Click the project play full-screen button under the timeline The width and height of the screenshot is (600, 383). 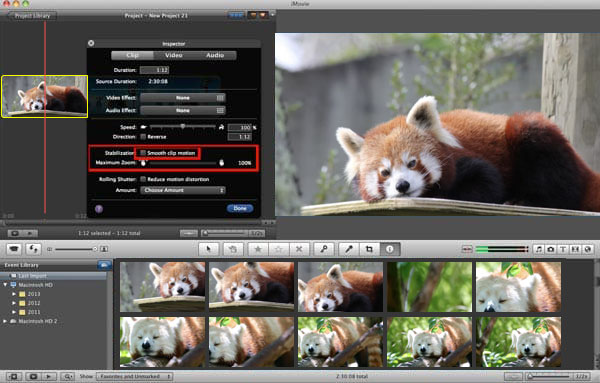[x=15, y=233]
